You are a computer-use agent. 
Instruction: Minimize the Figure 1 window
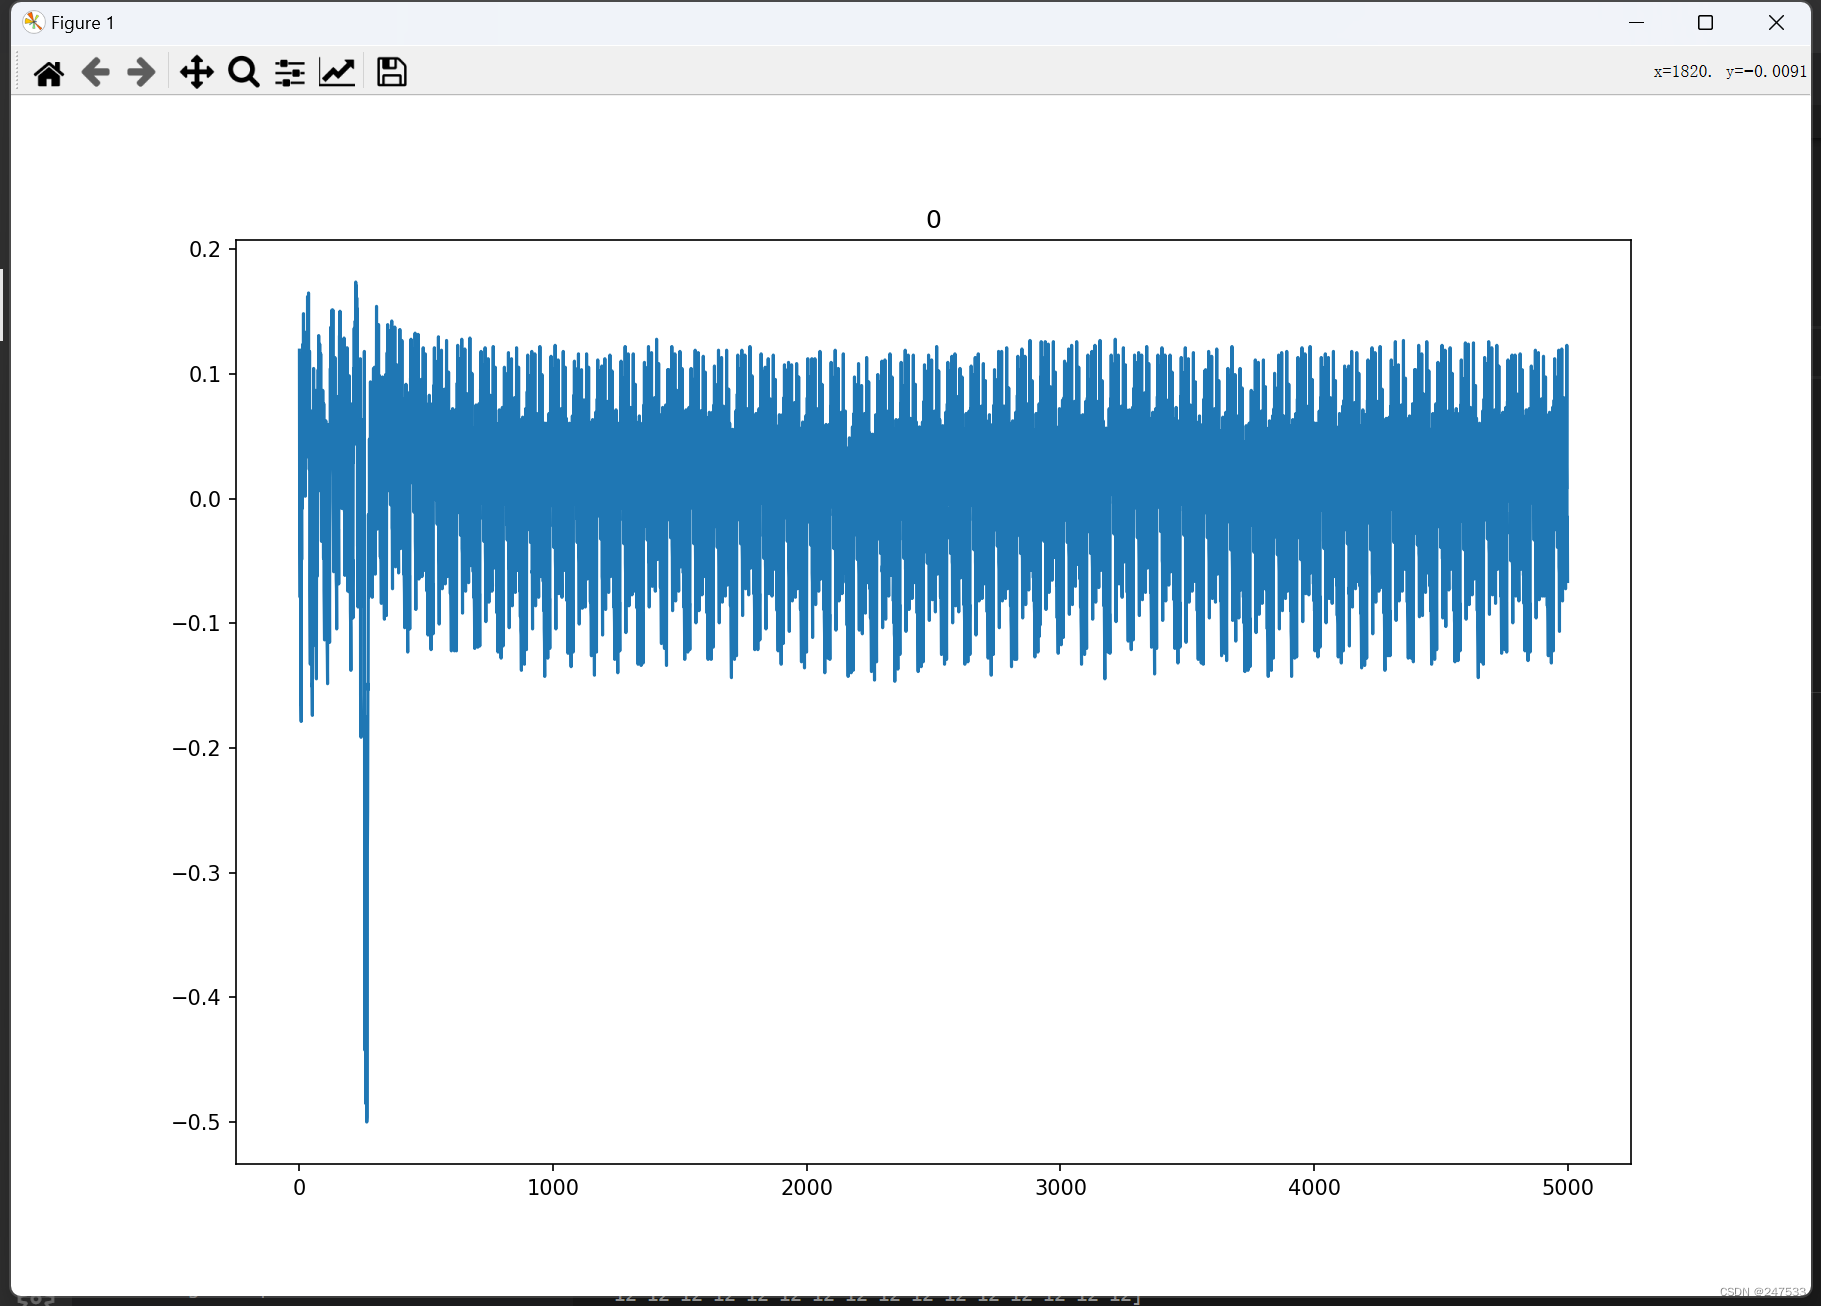click(x=1637, y=22)
